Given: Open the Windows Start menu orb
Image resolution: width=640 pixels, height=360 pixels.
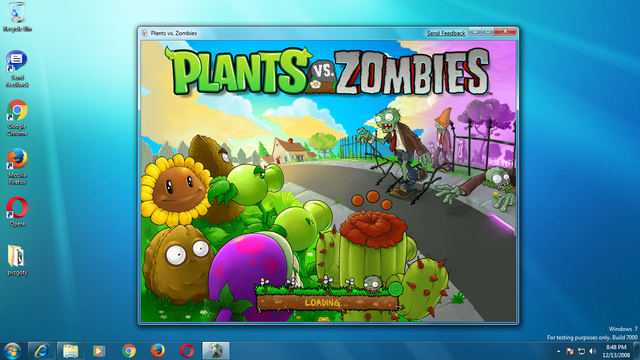Looking at the screenshot, I should point(12,351).
